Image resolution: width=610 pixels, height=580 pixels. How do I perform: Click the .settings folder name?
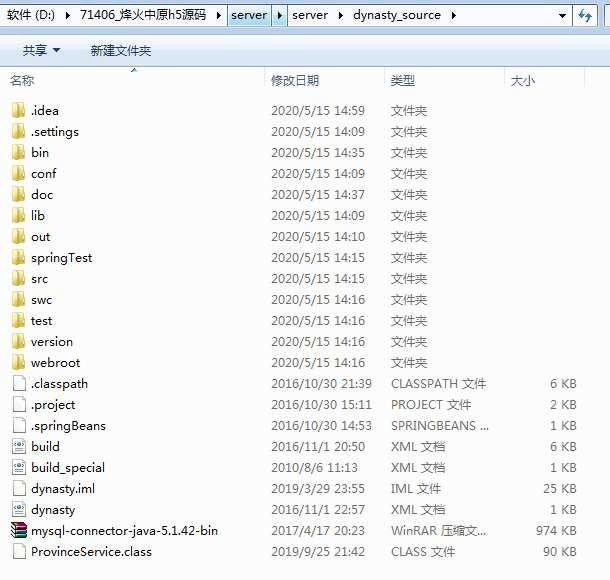tap(55, 132)
